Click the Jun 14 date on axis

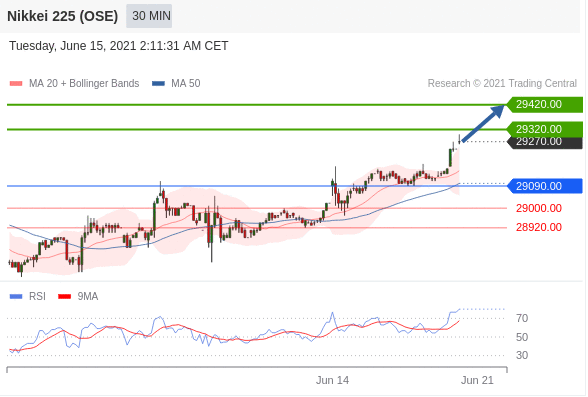[x=332, y=380]
